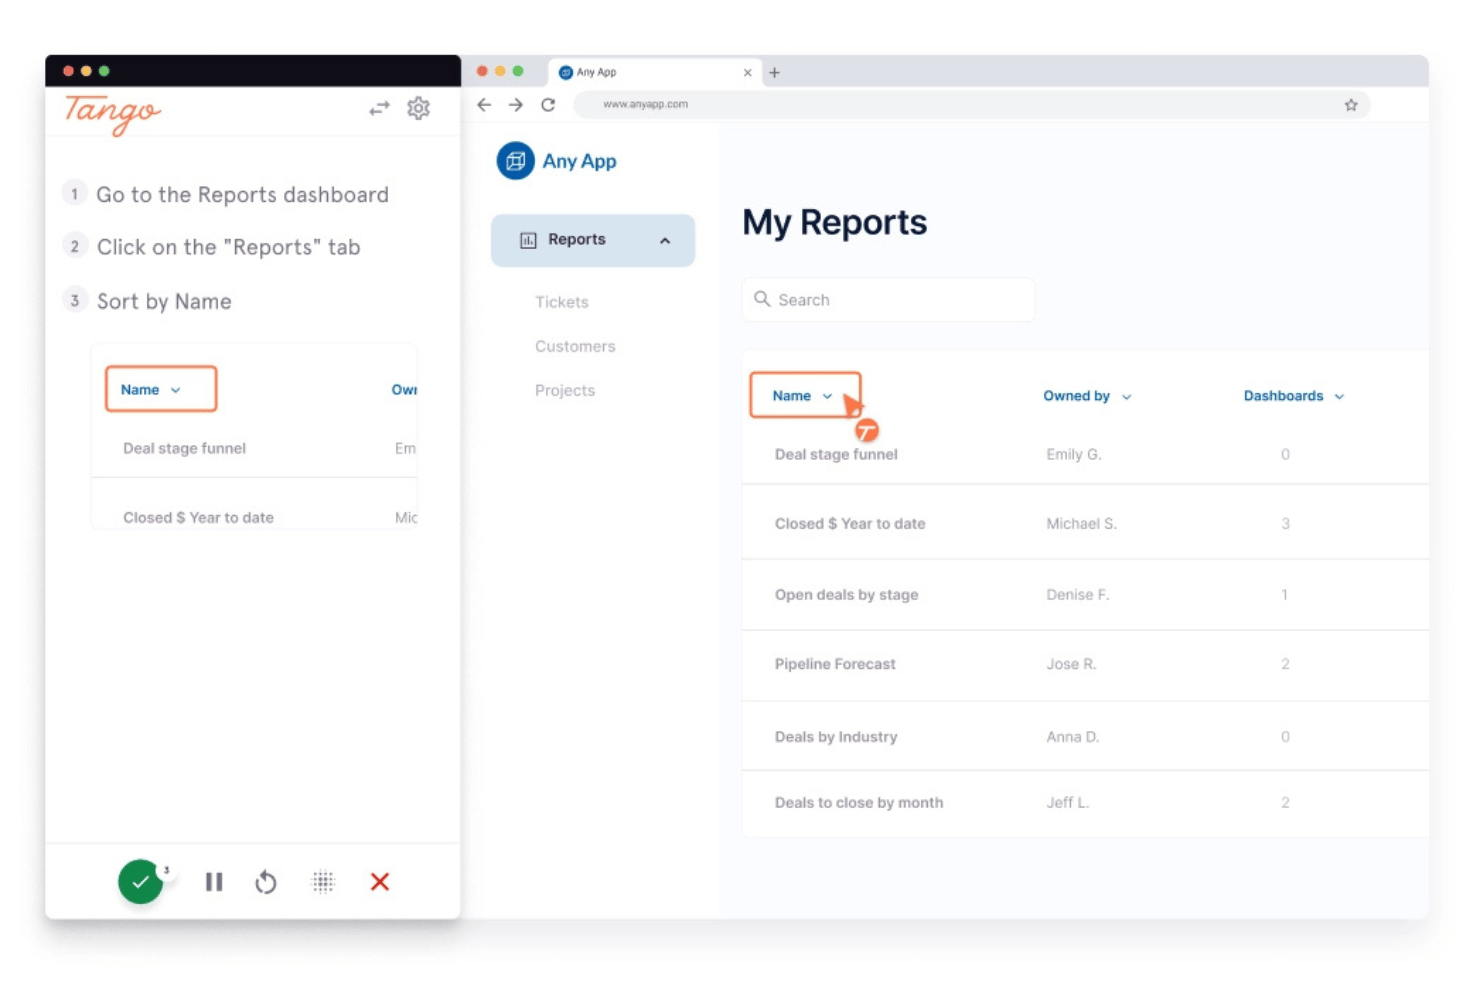Select the Any App browser tab
The image size is (1480, 987).
655,72
